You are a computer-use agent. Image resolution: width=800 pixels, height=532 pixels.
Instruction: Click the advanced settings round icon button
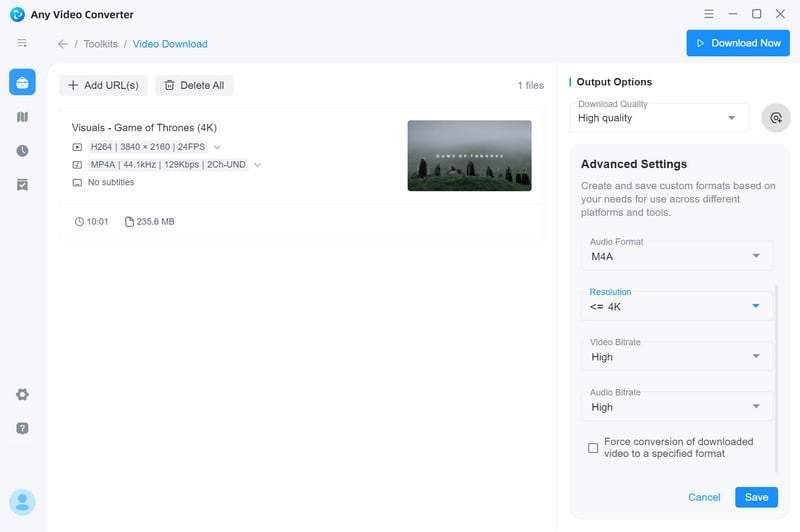[x=776, y=118]
